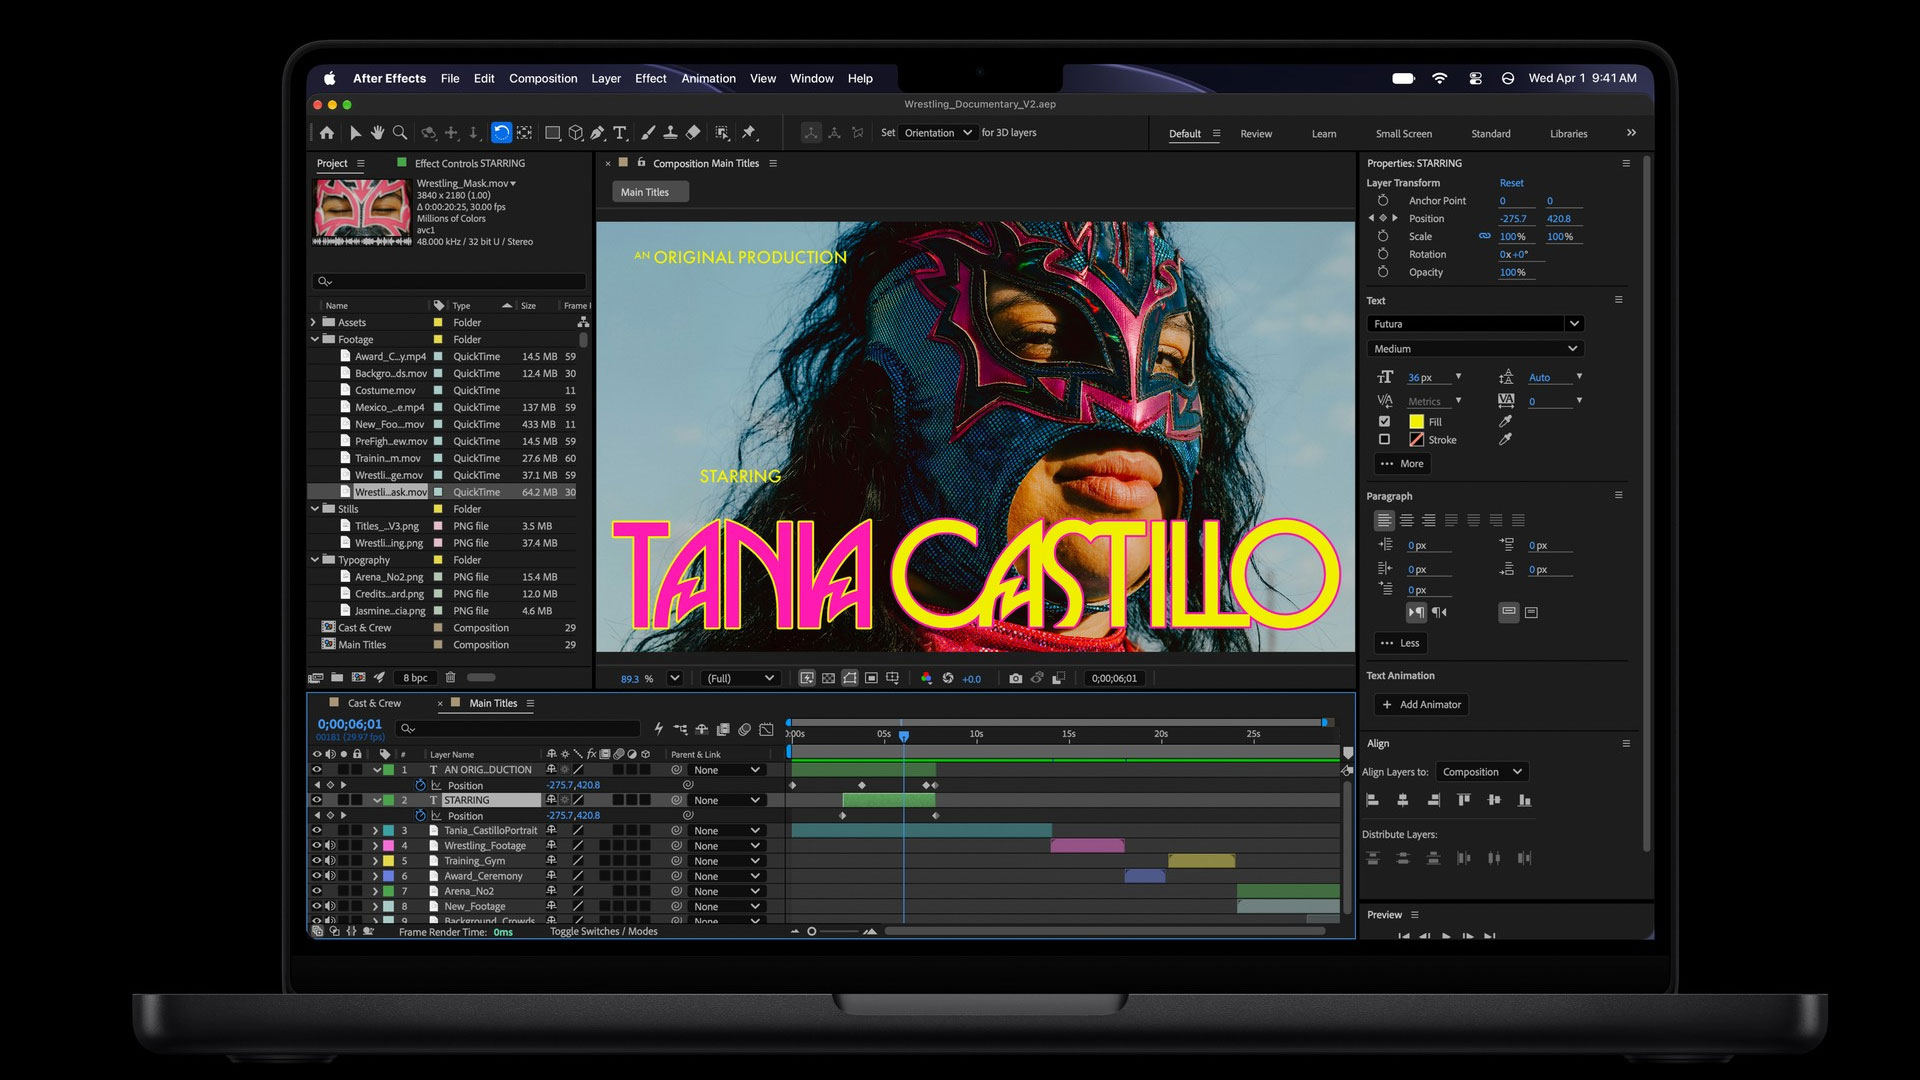Select the Type text tool
The image size is (1920, 1080).
tap(620, 132)
